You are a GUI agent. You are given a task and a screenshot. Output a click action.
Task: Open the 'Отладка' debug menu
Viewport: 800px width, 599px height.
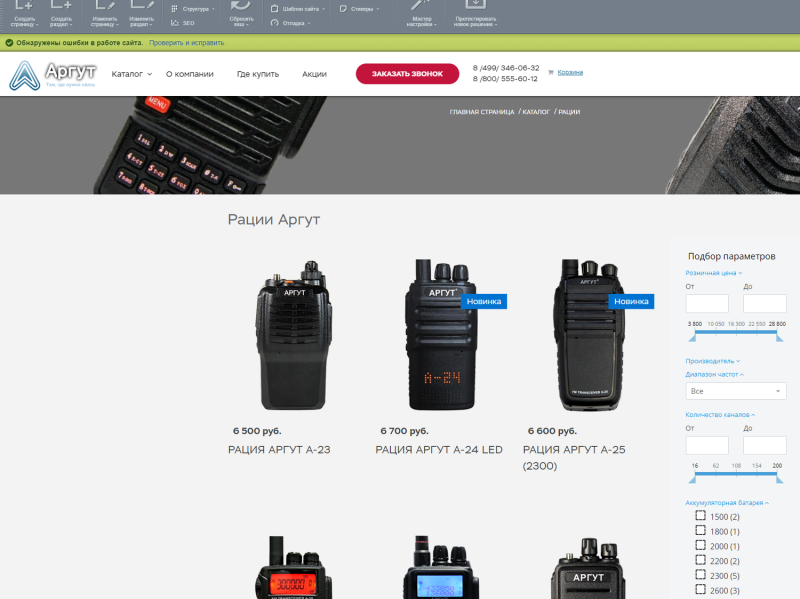click(290, 23)
